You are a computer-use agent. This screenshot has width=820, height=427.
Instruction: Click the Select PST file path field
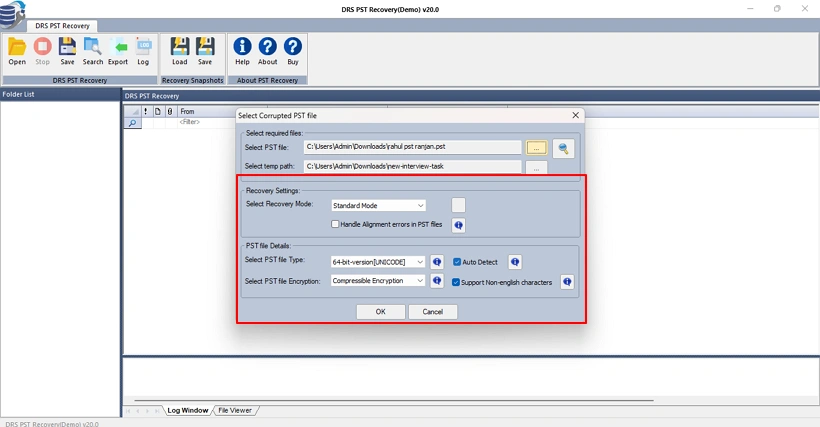(x=413, y=147)
